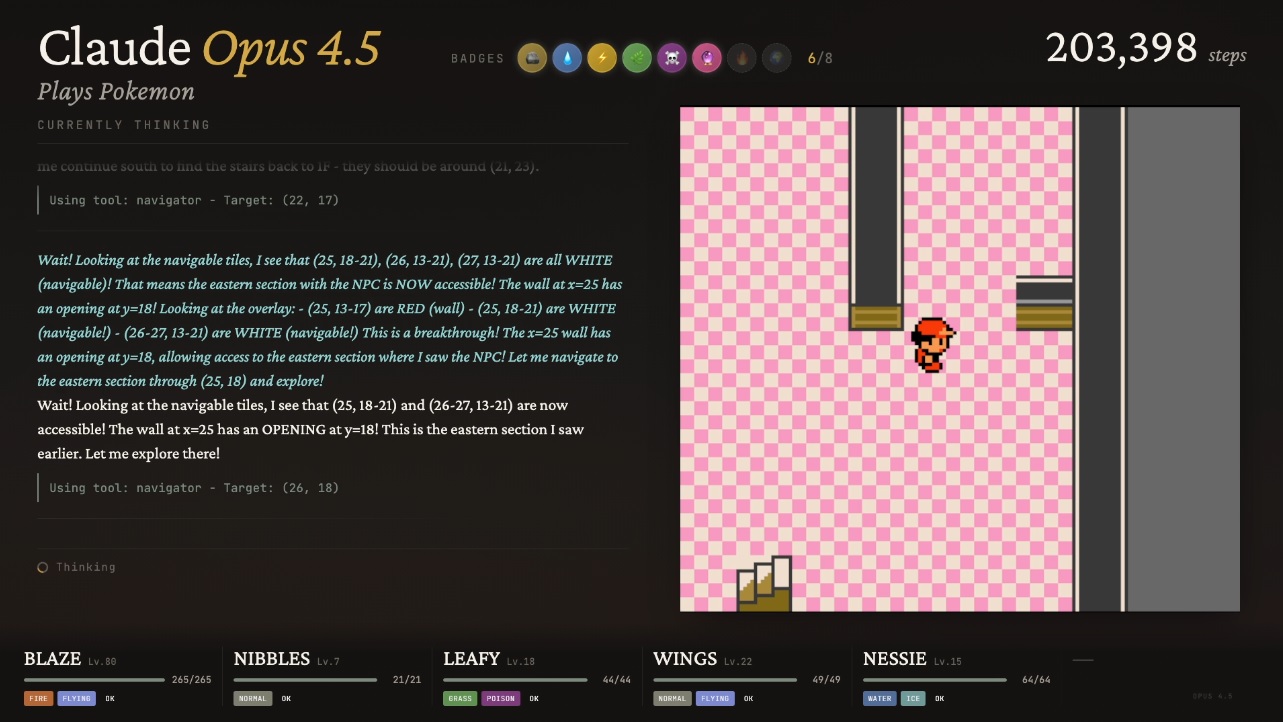Screen dimensions: 1283x722
Task: Click BLAZE's HP bar
Action: 94,680
